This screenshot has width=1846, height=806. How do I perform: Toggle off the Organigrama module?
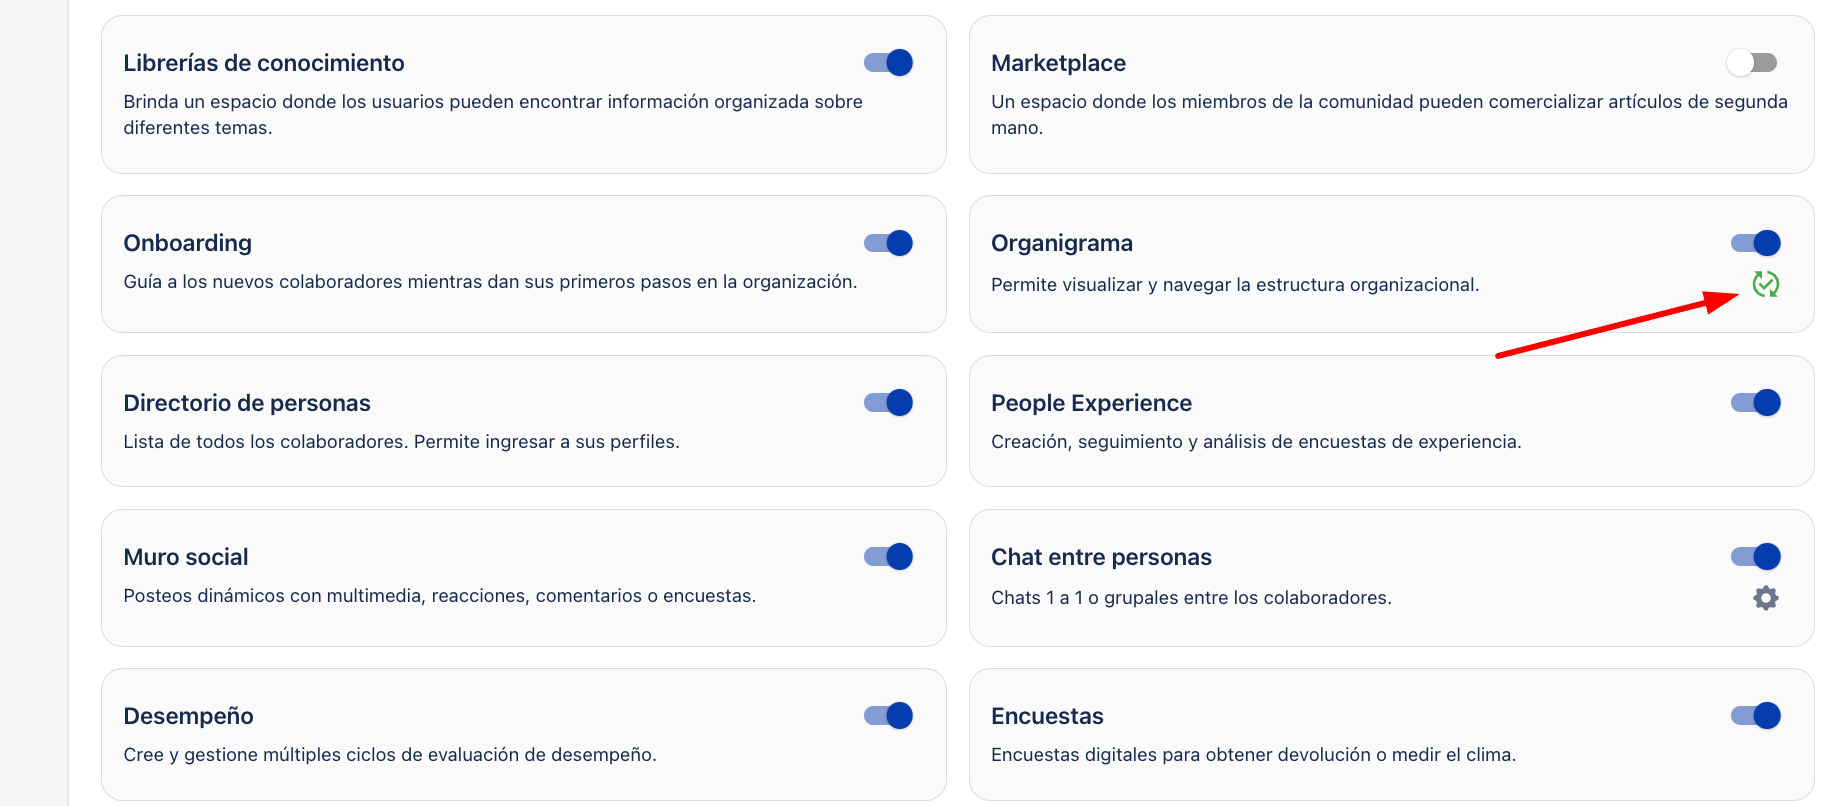1756,243
